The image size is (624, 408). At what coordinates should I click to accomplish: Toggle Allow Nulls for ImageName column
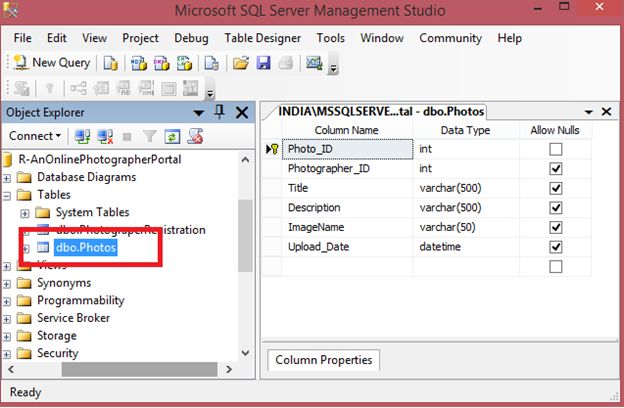(x=556, y=227)
